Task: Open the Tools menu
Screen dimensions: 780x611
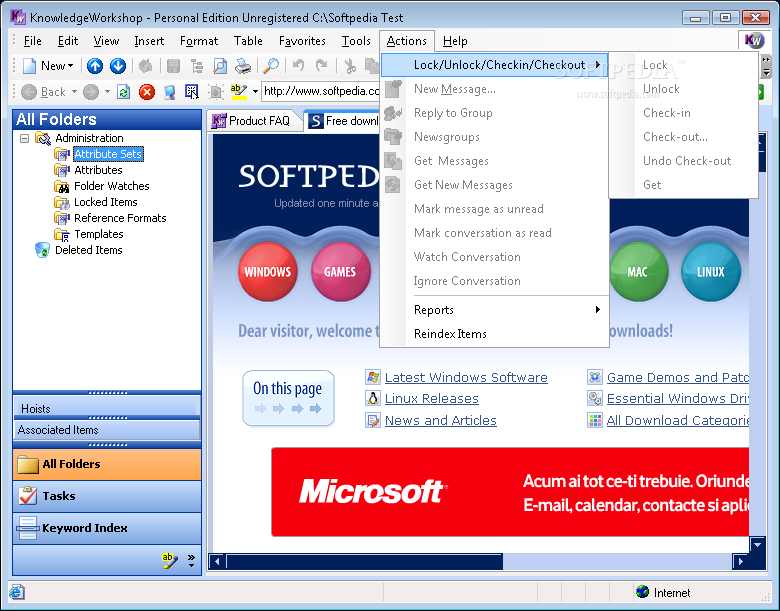Action: click(356, 41)
